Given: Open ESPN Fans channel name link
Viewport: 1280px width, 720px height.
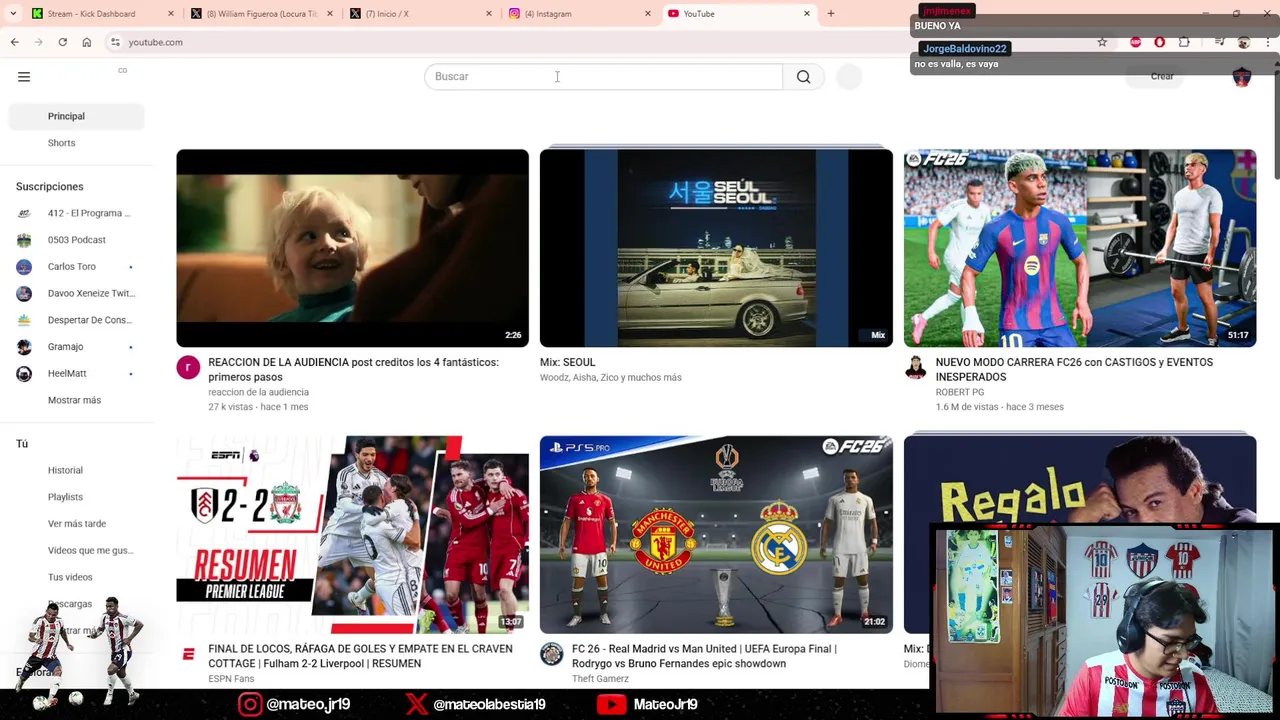Looking at the screenshot, I should point(231,679).
